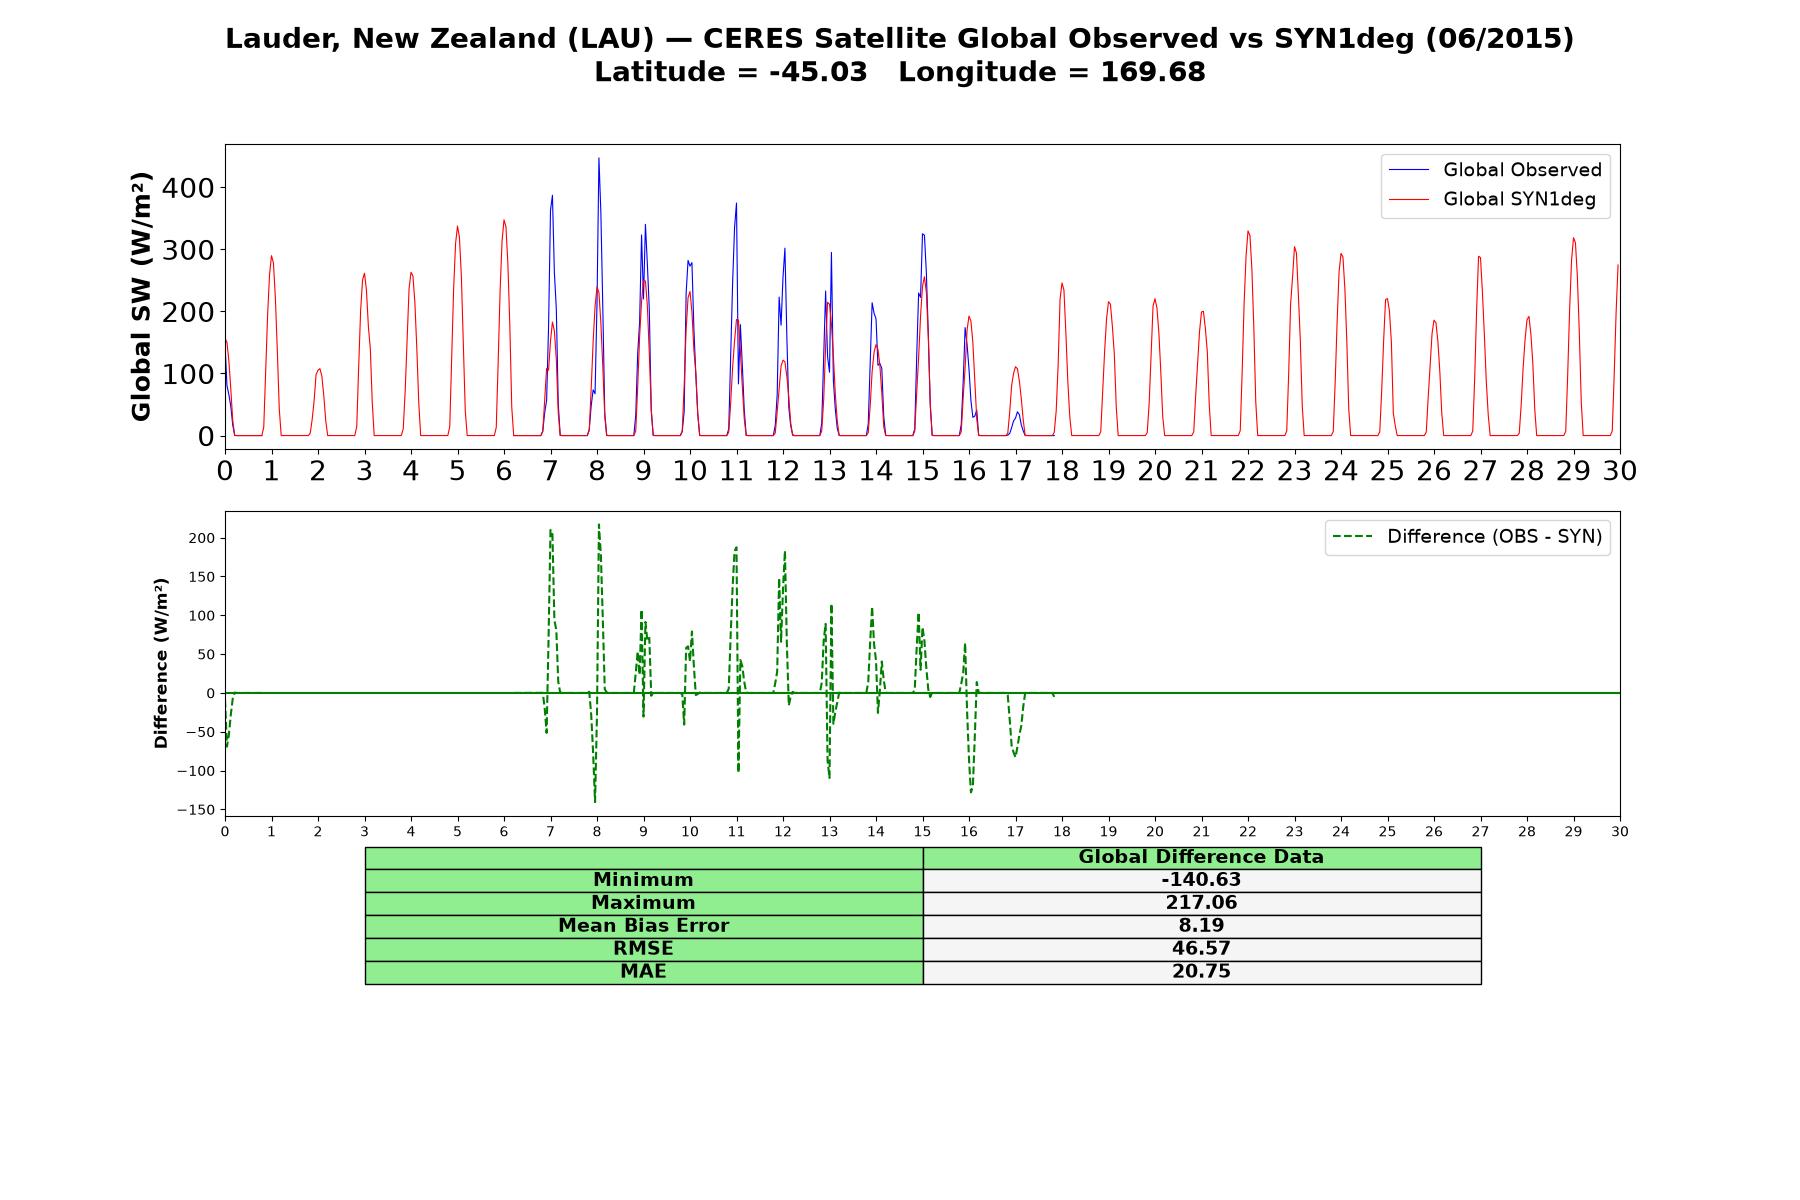Click day 22 tick on upper chart

tap(1248, 471)
